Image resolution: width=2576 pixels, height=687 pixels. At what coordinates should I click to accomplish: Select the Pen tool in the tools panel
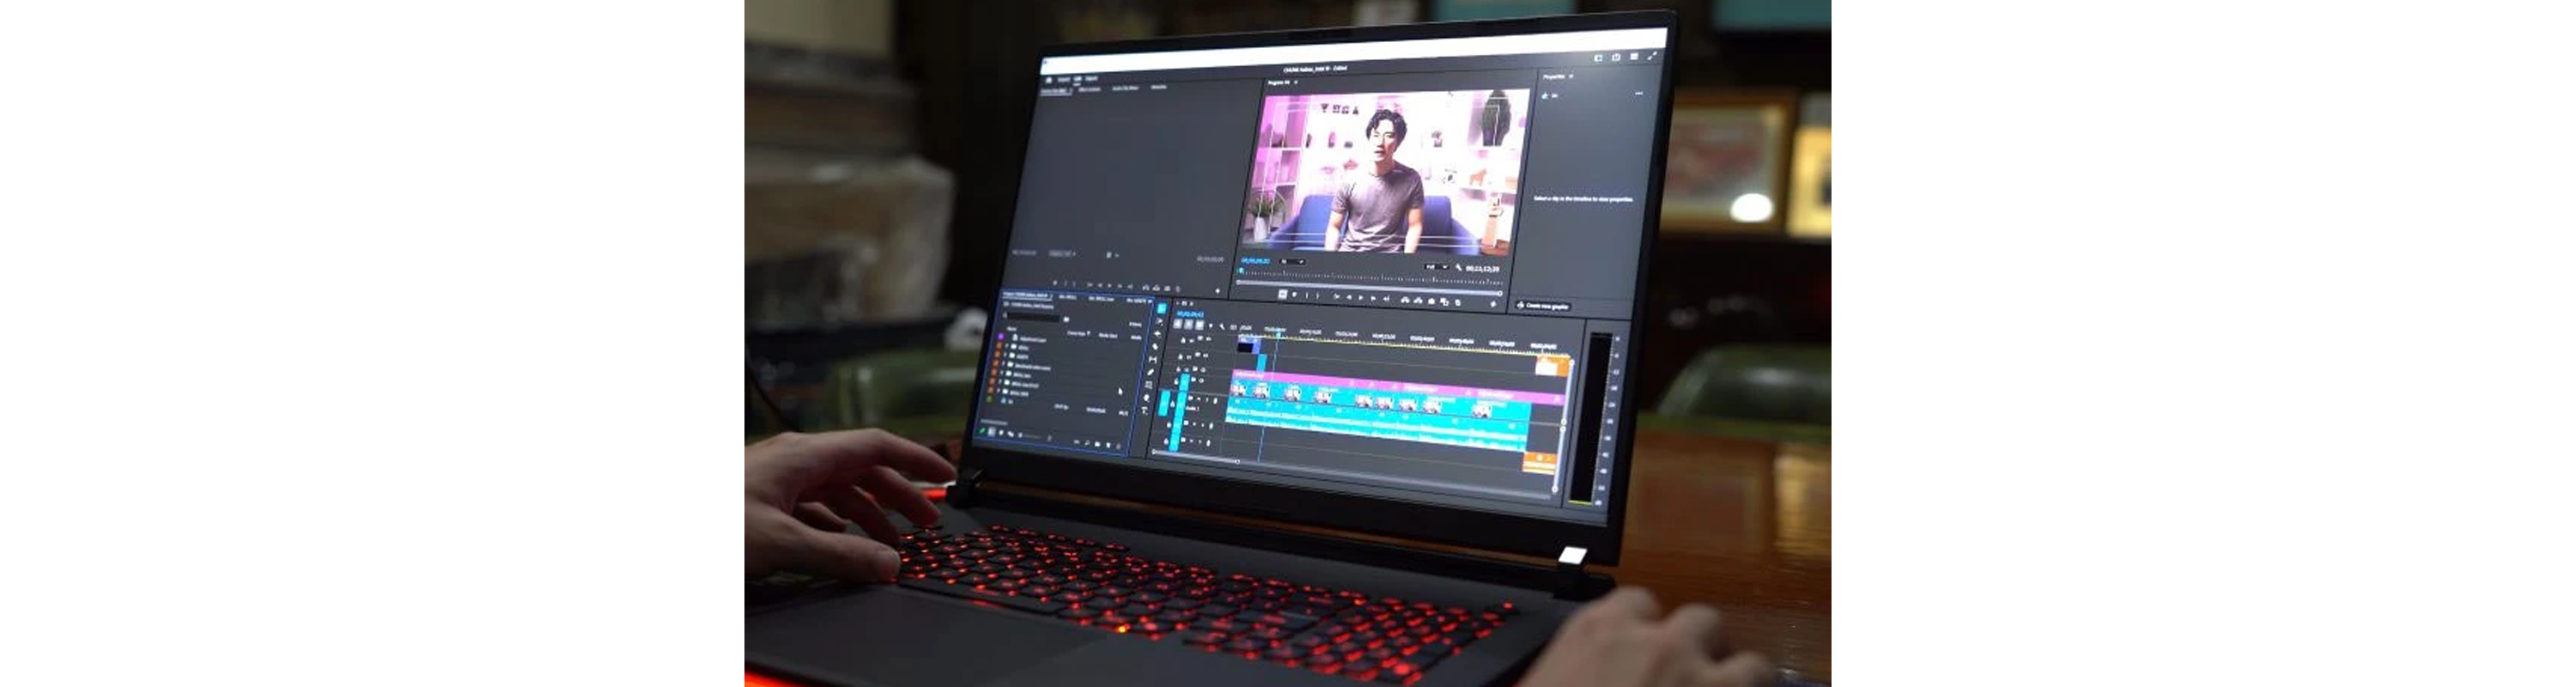tap(1151, 372)
